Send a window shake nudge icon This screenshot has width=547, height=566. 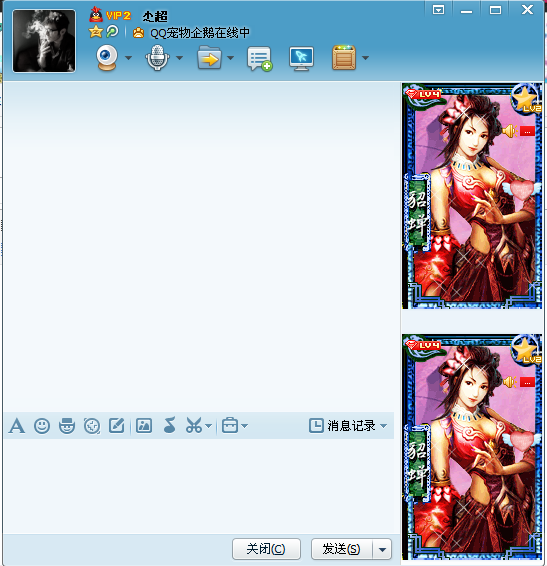tap(92, 426)
